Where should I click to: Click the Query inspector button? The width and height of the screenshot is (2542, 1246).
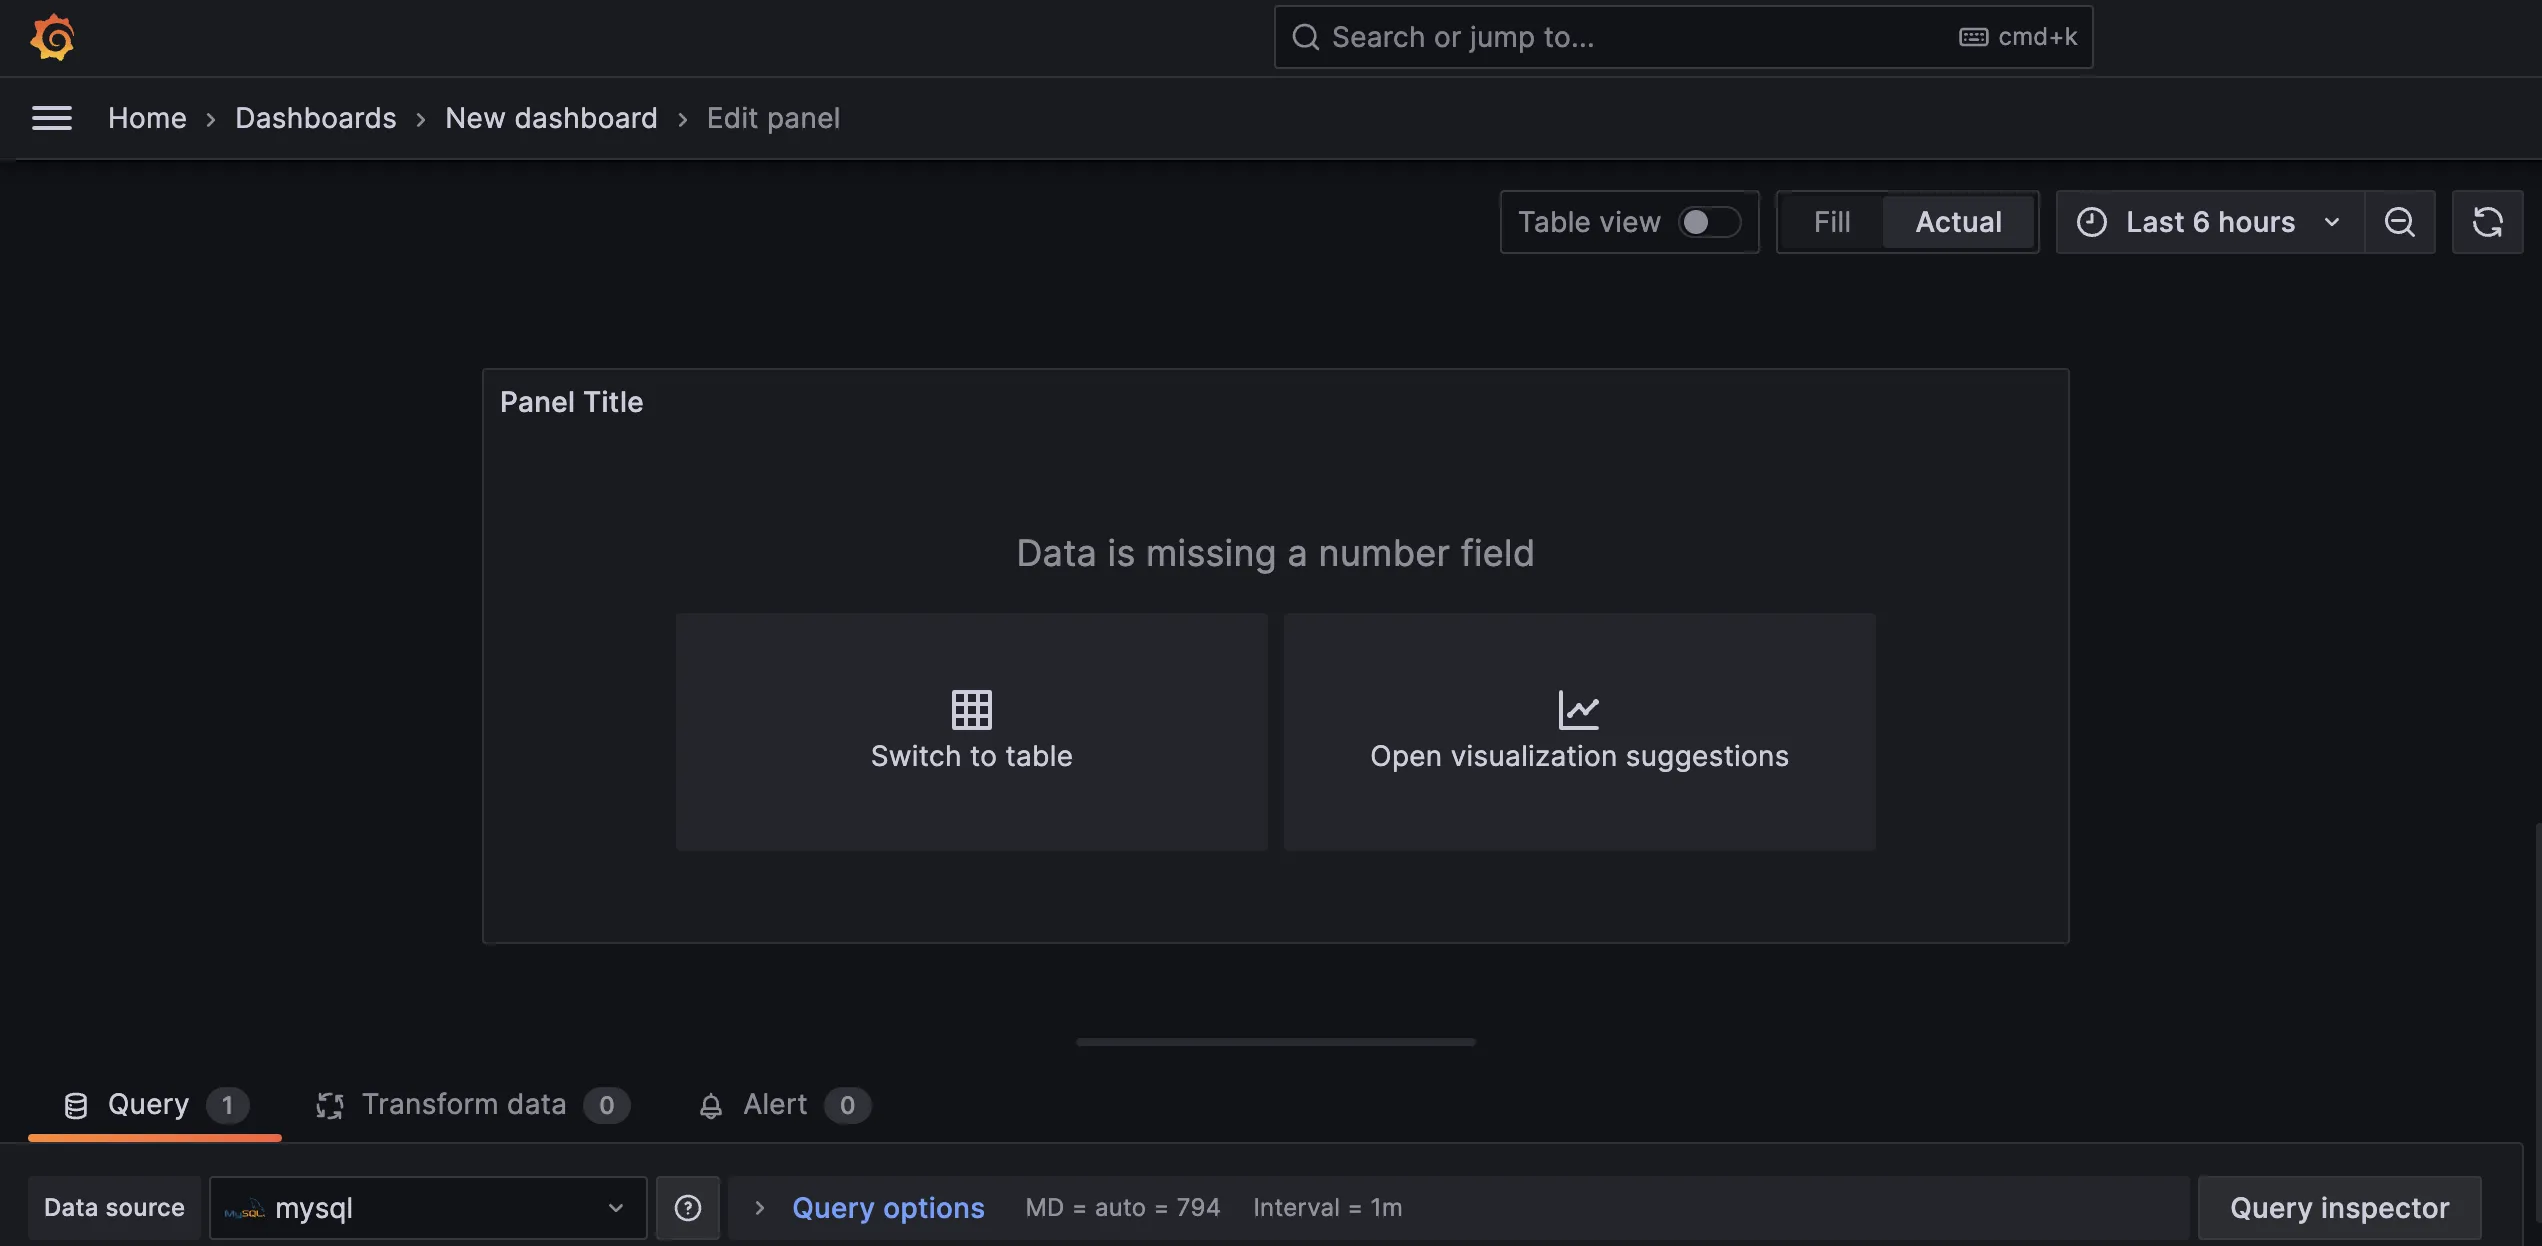2339,1207
